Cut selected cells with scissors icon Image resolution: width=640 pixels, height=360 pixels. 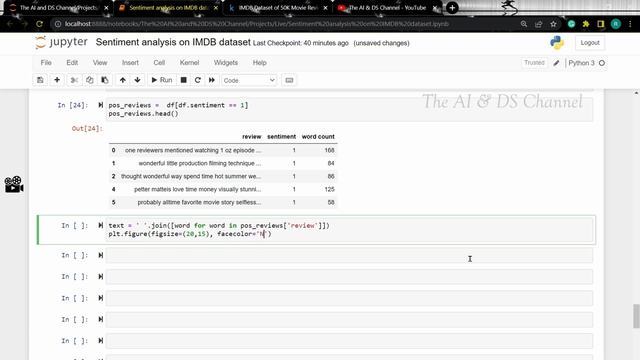[74, 80]
